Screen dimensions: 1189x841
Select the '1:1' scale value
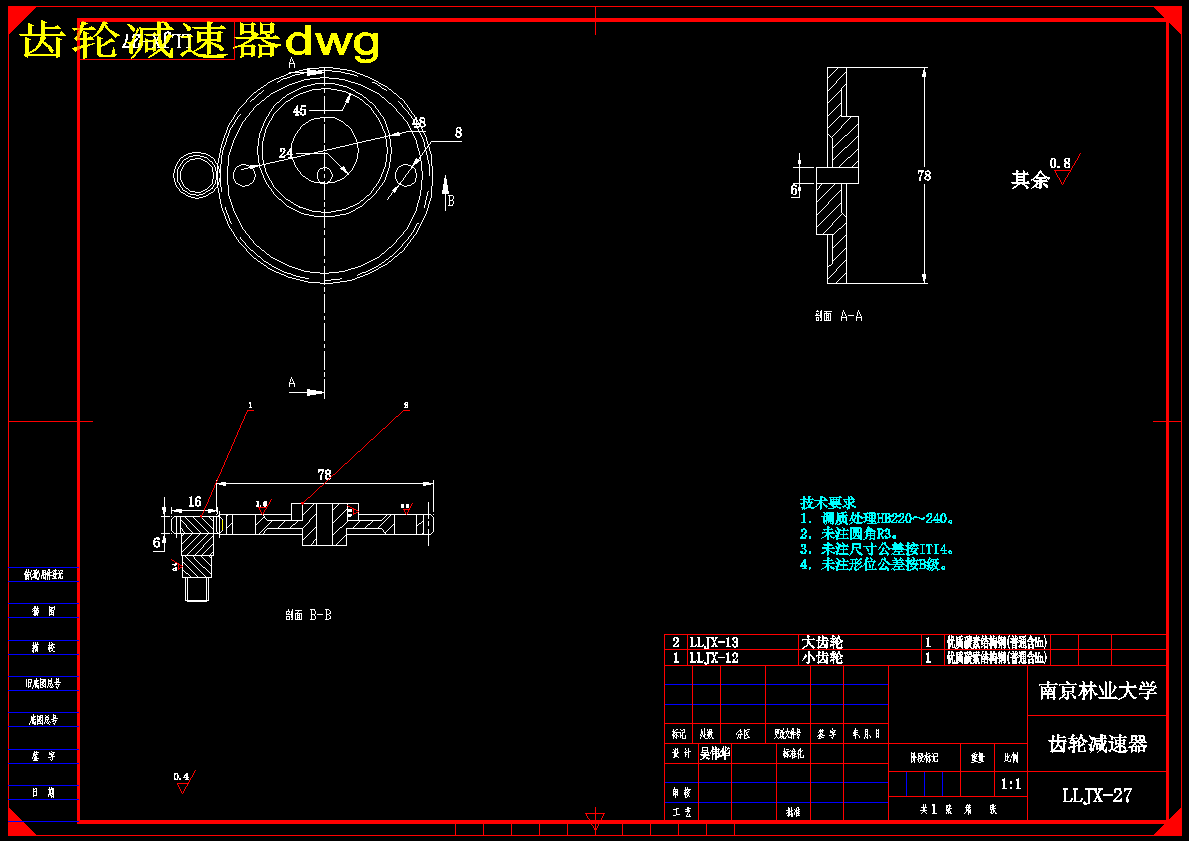(1011, 784)
